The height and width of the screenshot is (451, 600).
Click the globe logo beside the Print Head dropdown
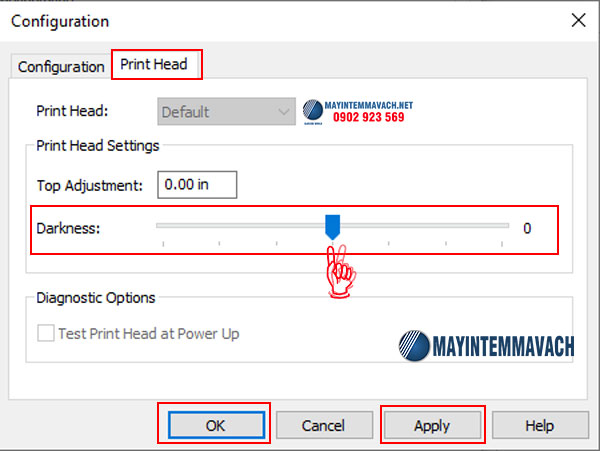(x=315, y=110)
